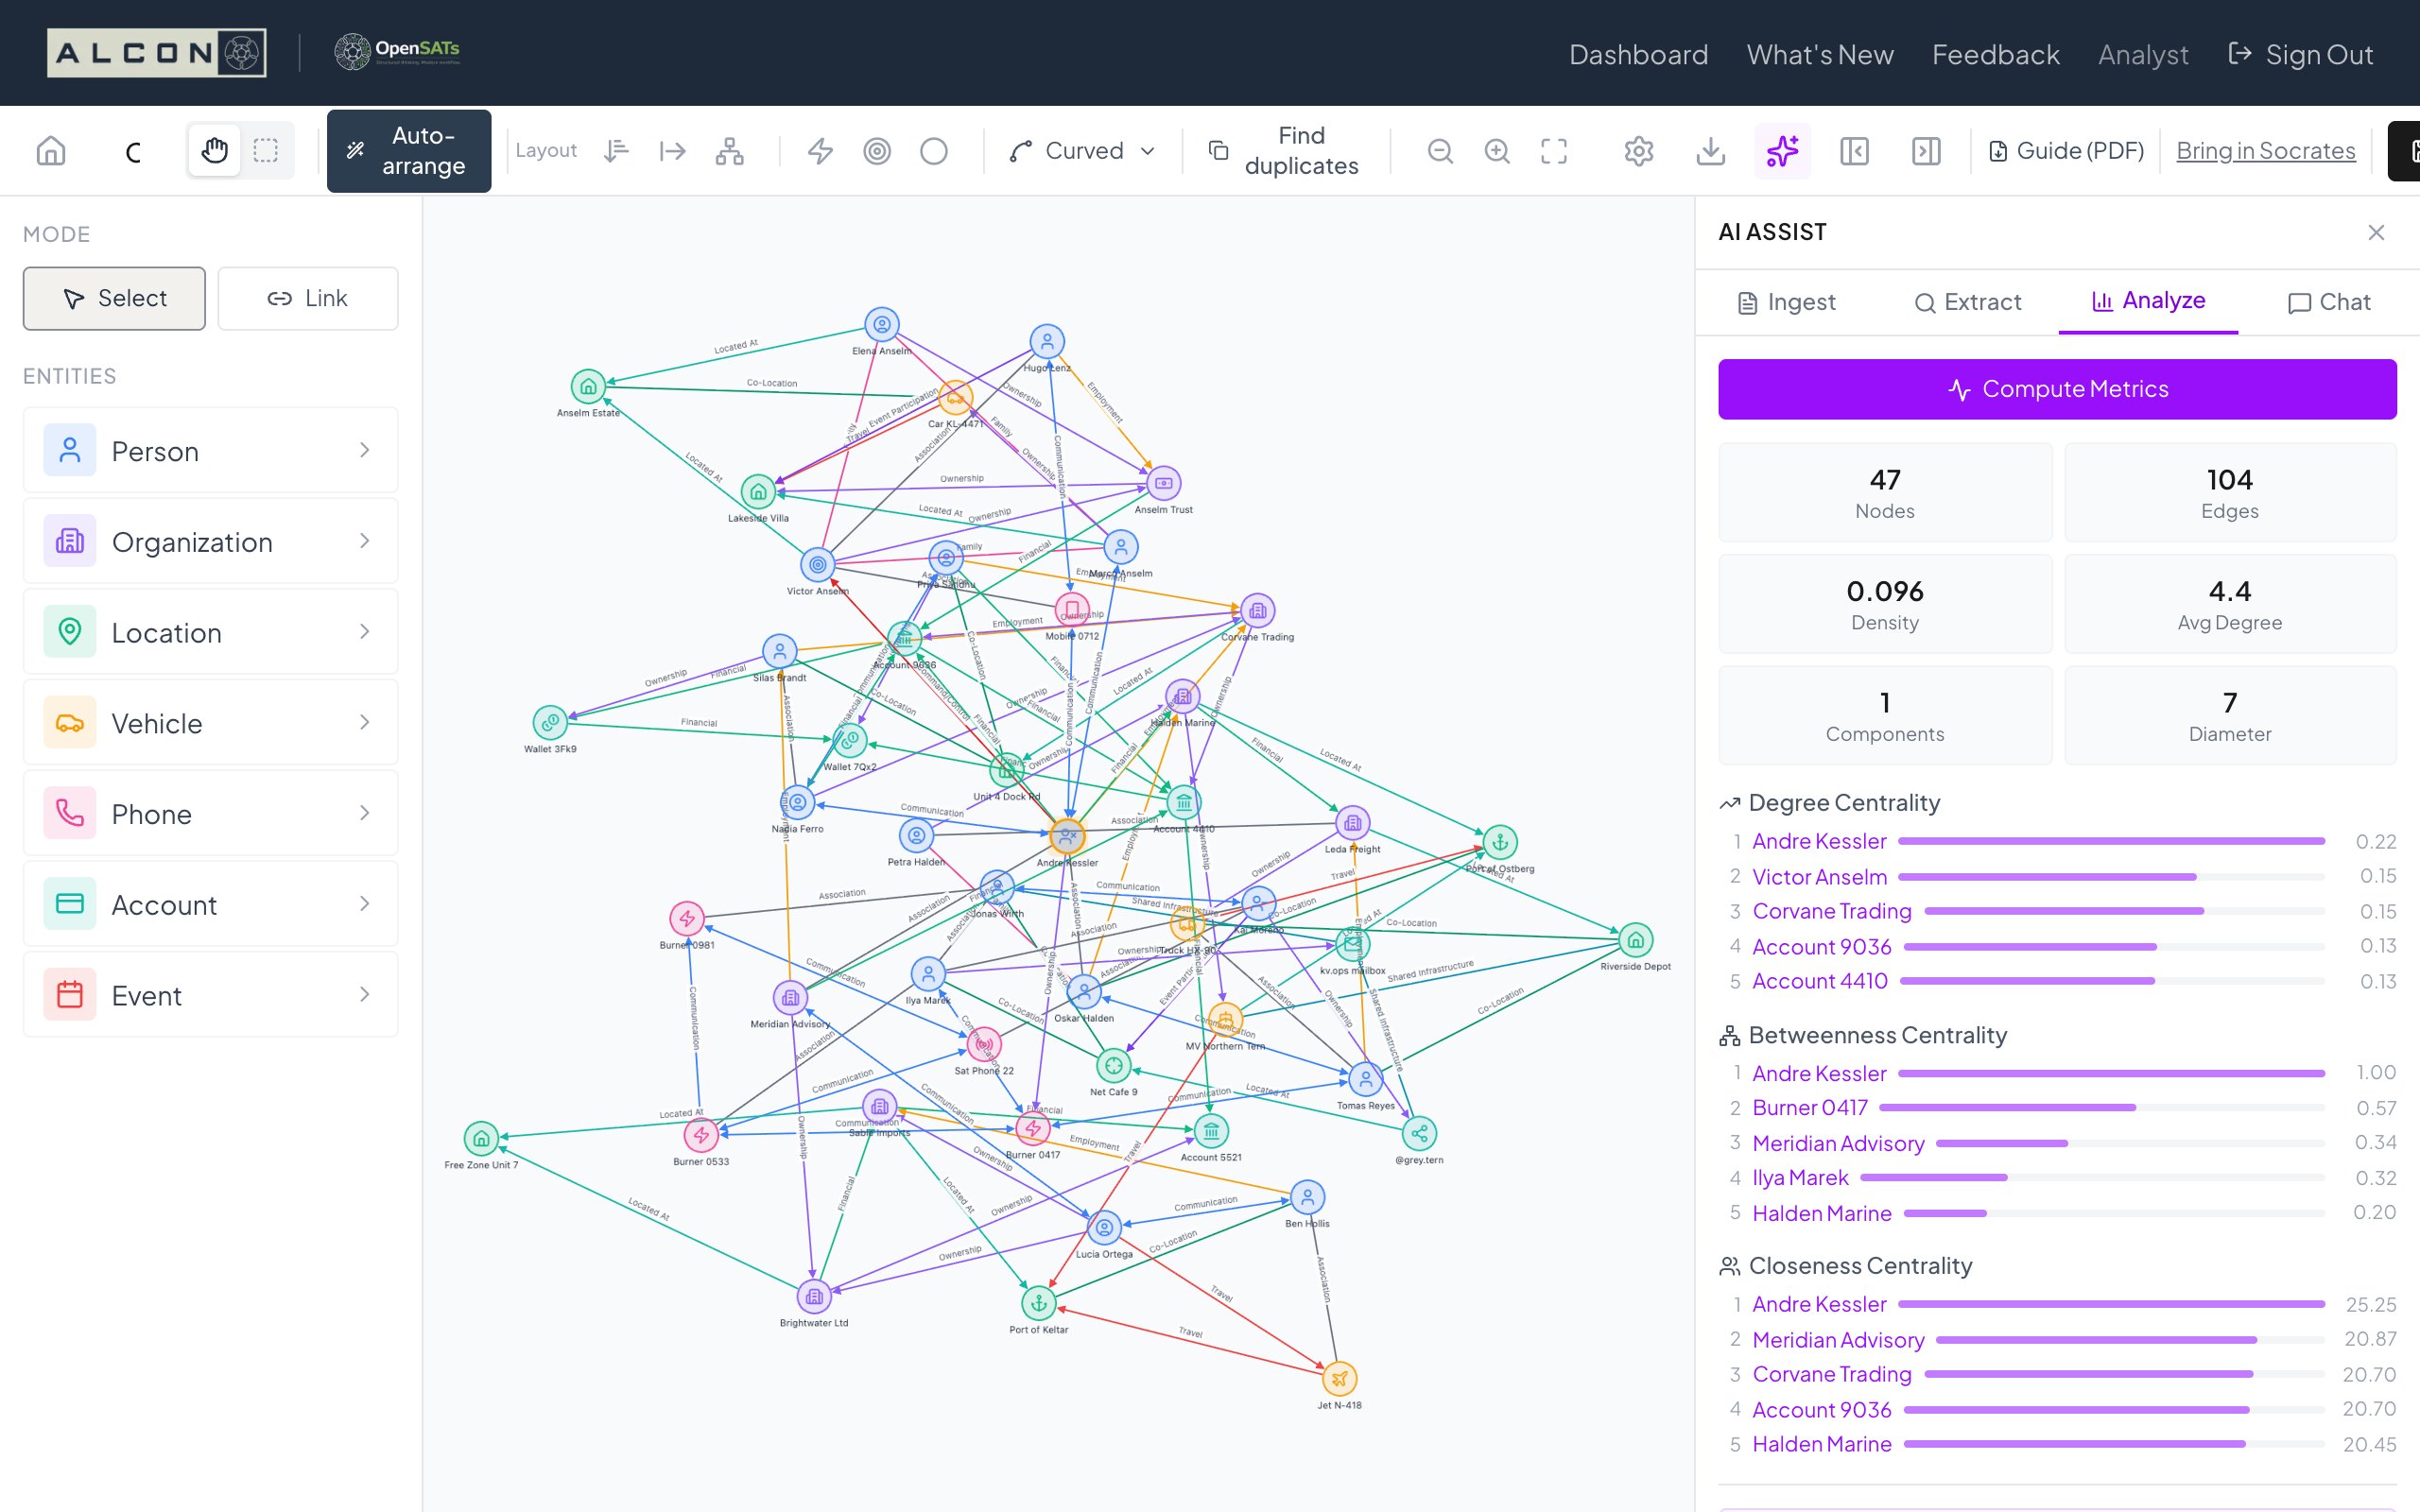Expand the Account entity type
The width and height of the screenshot is (2420, 1512).
click(x=211, y=904)
